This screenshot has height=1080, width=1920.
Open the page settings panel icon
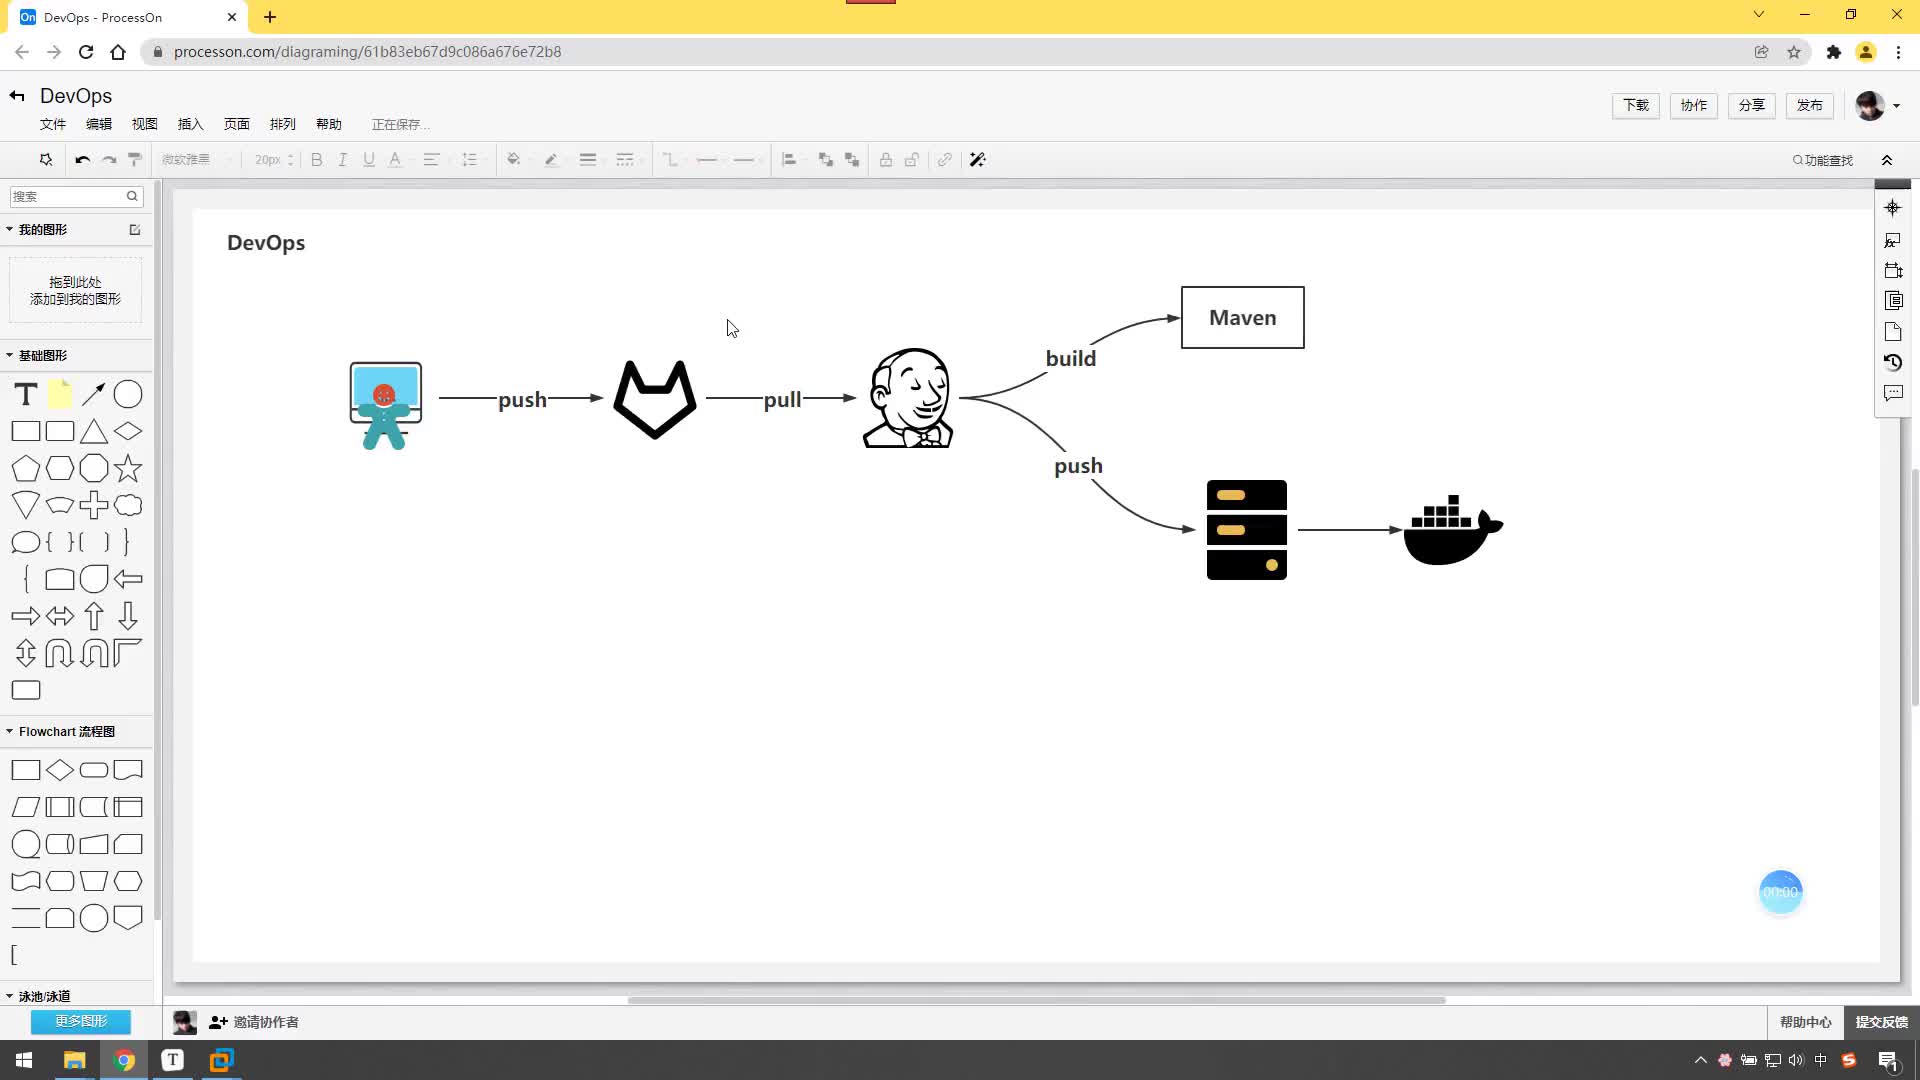pos(1893,331)
